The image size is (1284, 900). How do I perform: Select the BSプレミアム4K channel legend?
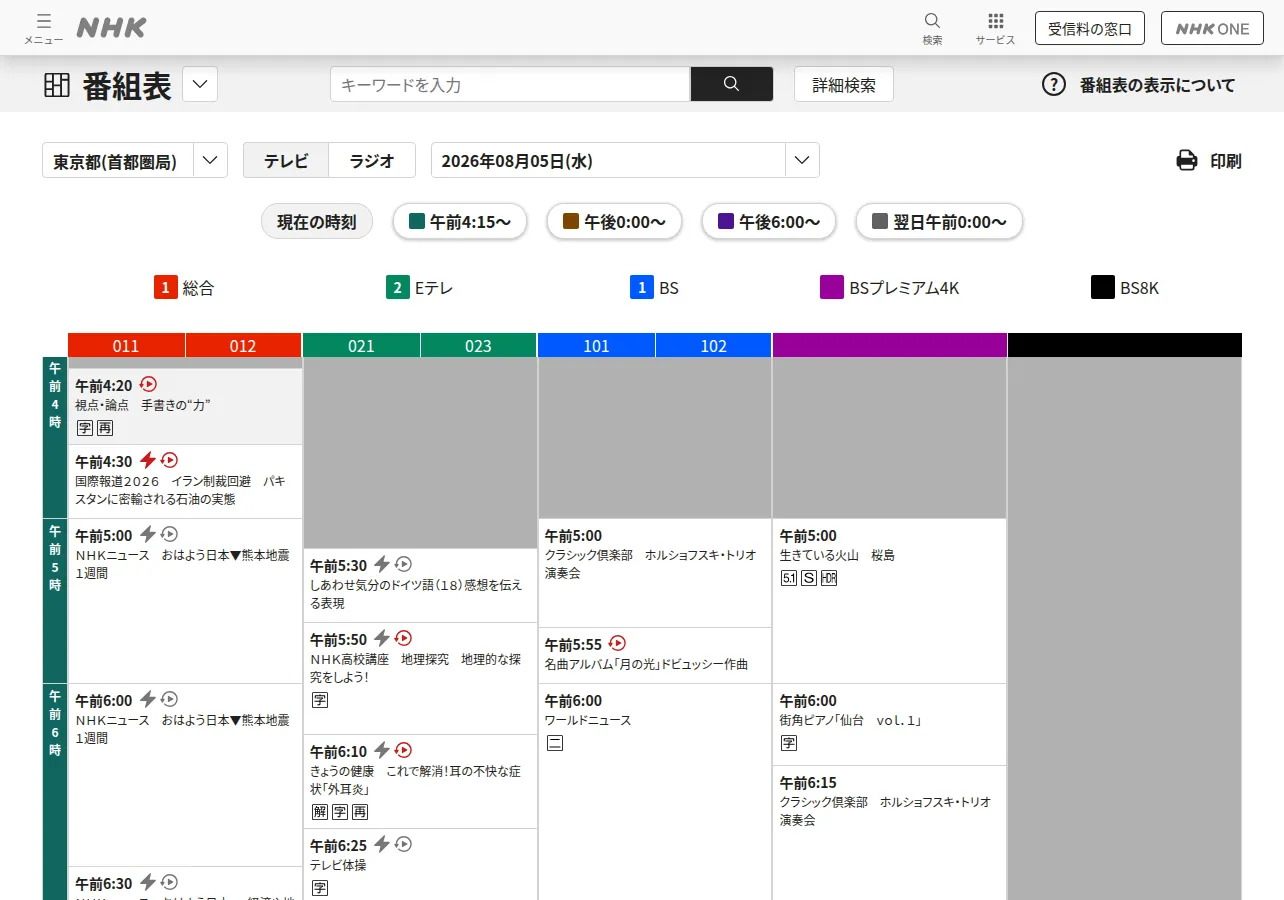click(890, 288)
